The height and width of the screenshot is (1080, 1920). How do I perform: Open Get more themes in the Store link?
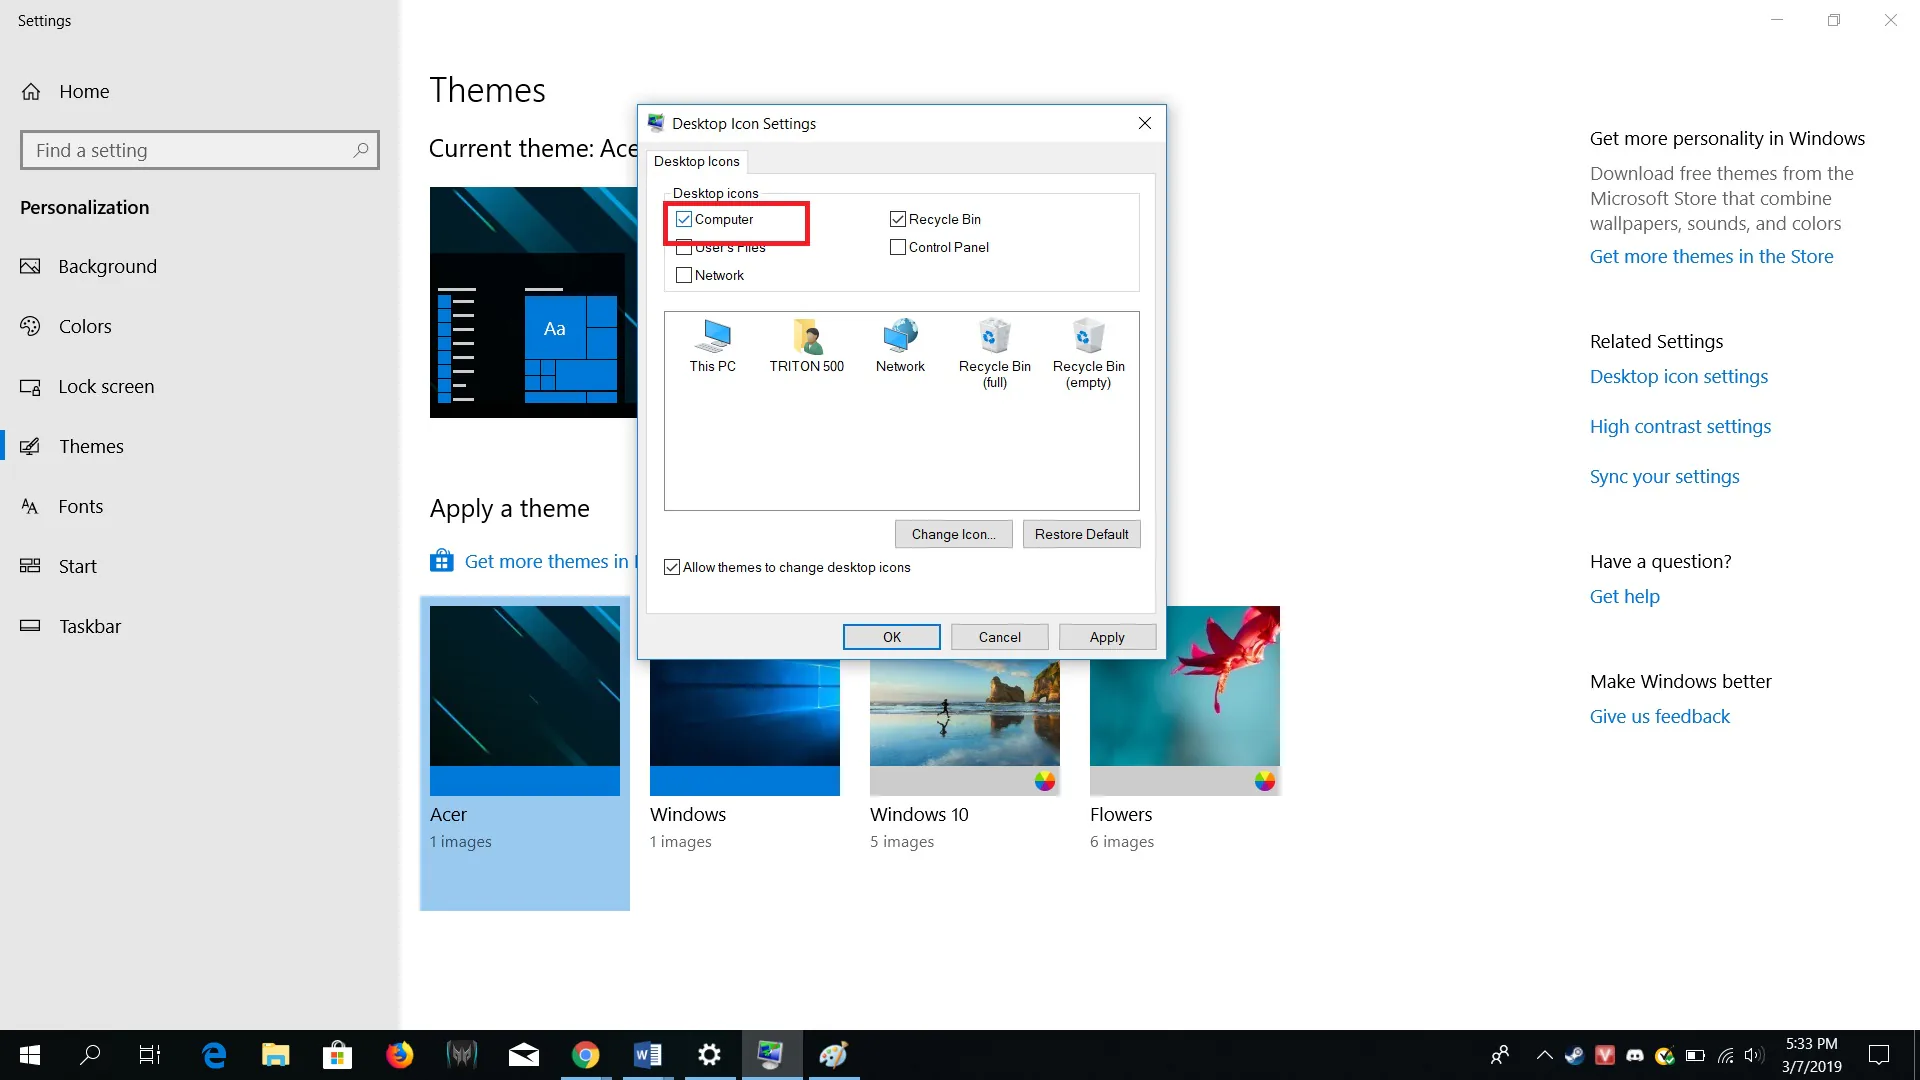1711,256
